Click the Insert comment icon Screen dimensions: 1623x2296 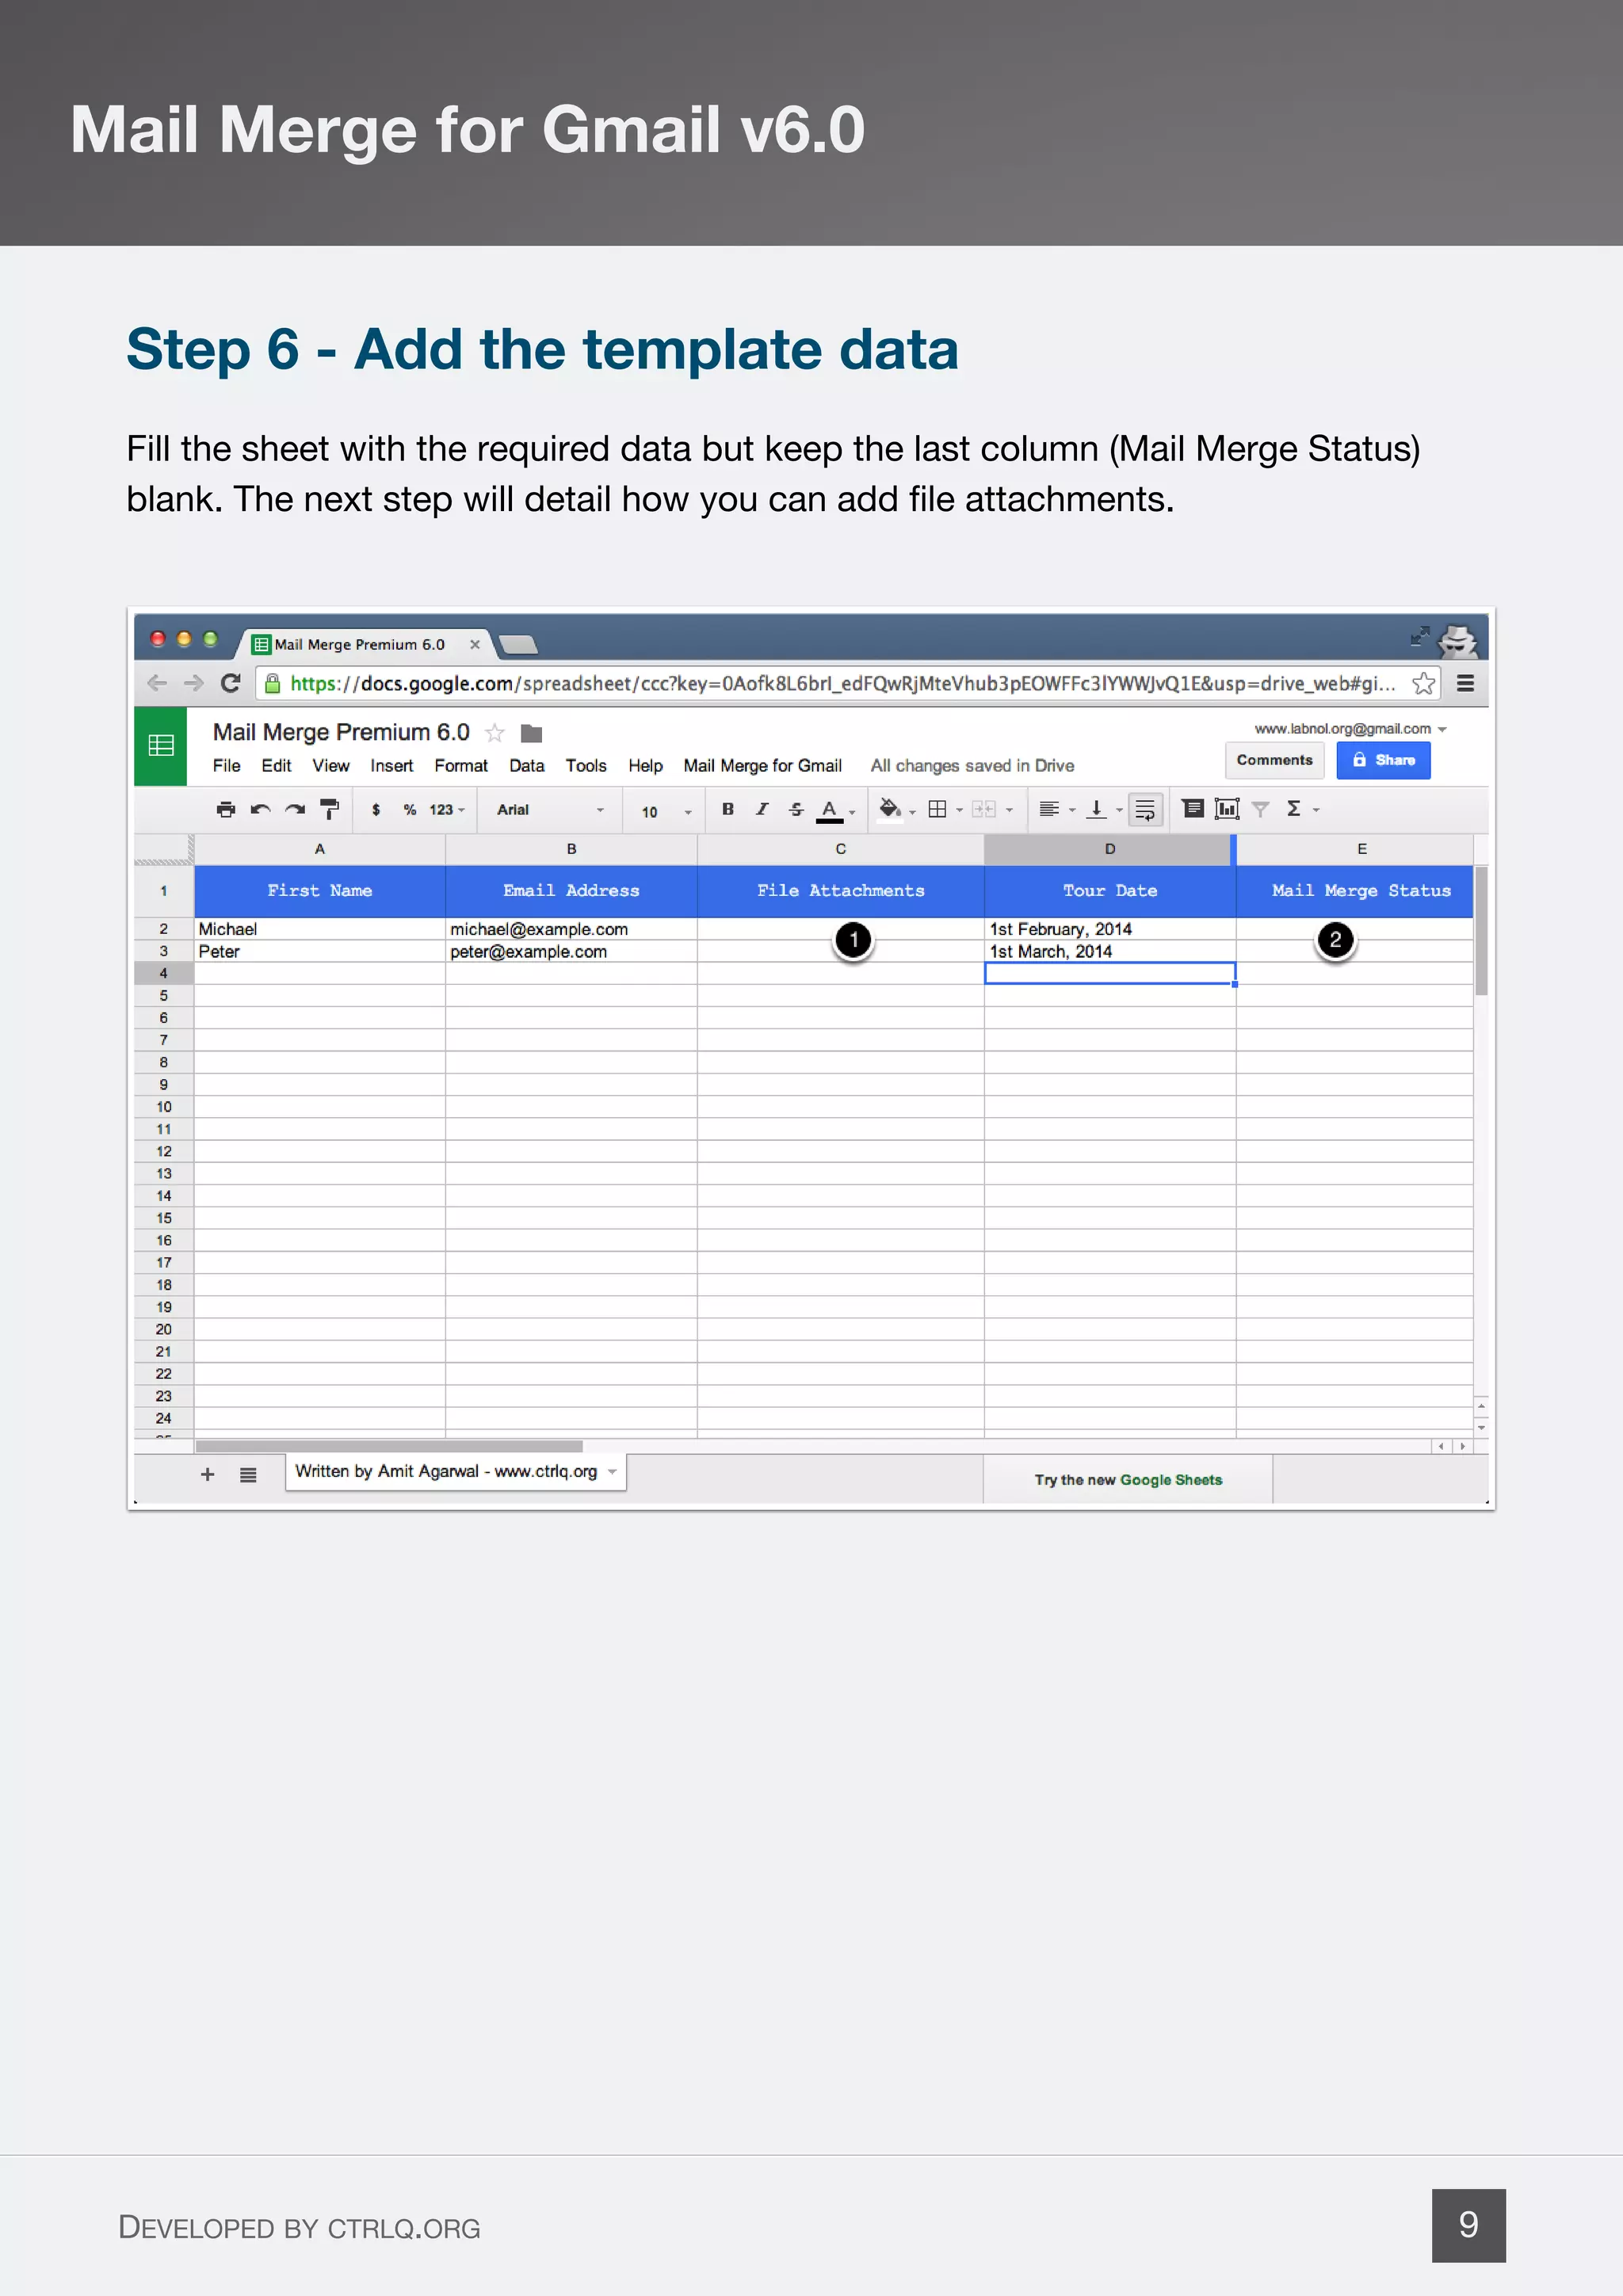[x=1193, y=808]
